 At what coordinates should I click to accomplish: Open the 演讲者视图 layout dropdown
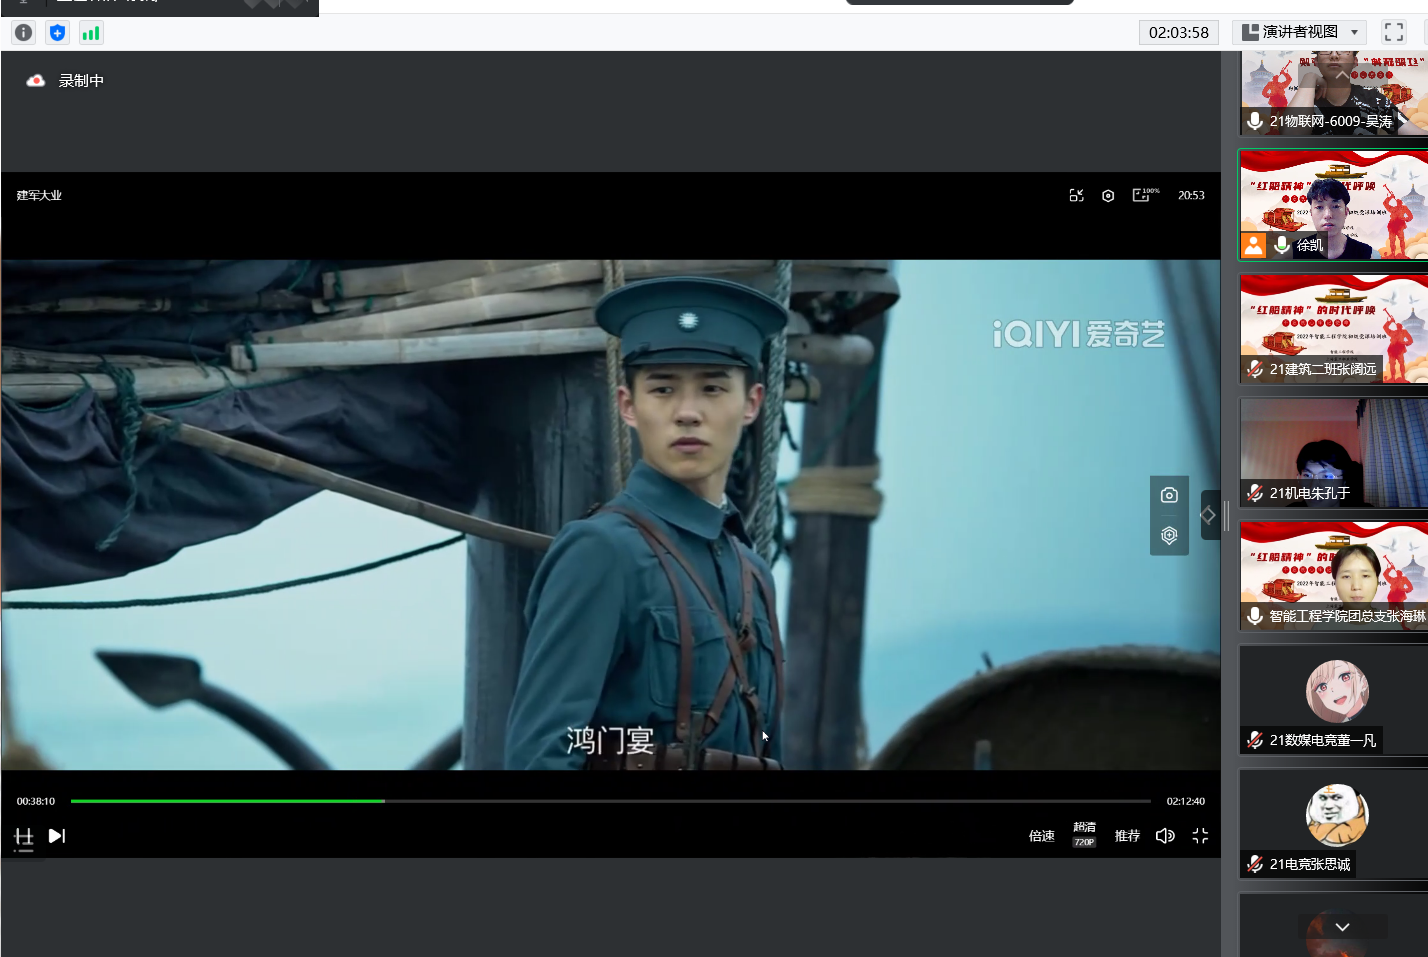pos(1300,32)
